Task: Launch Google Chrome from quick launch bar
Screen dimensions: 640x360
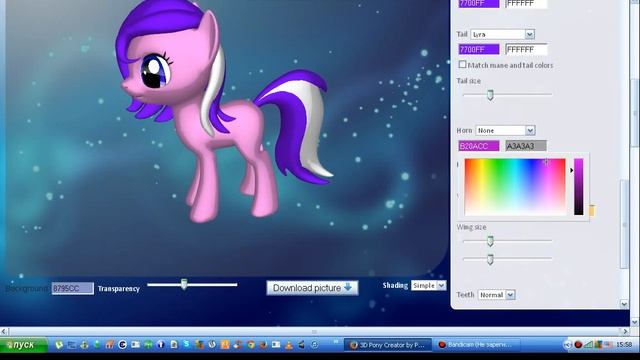Action: click(250, 345)
